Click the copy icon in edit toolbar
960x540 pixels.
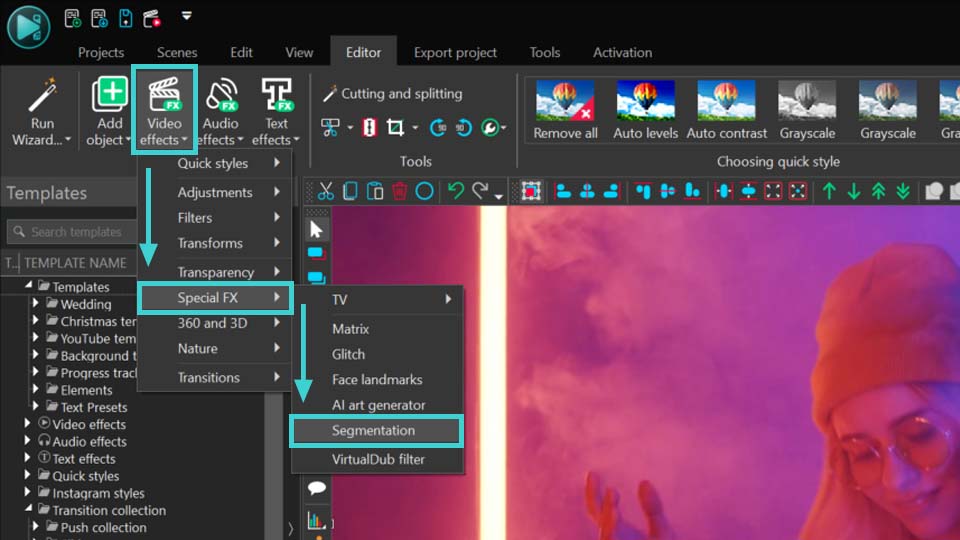pos(350,191)
